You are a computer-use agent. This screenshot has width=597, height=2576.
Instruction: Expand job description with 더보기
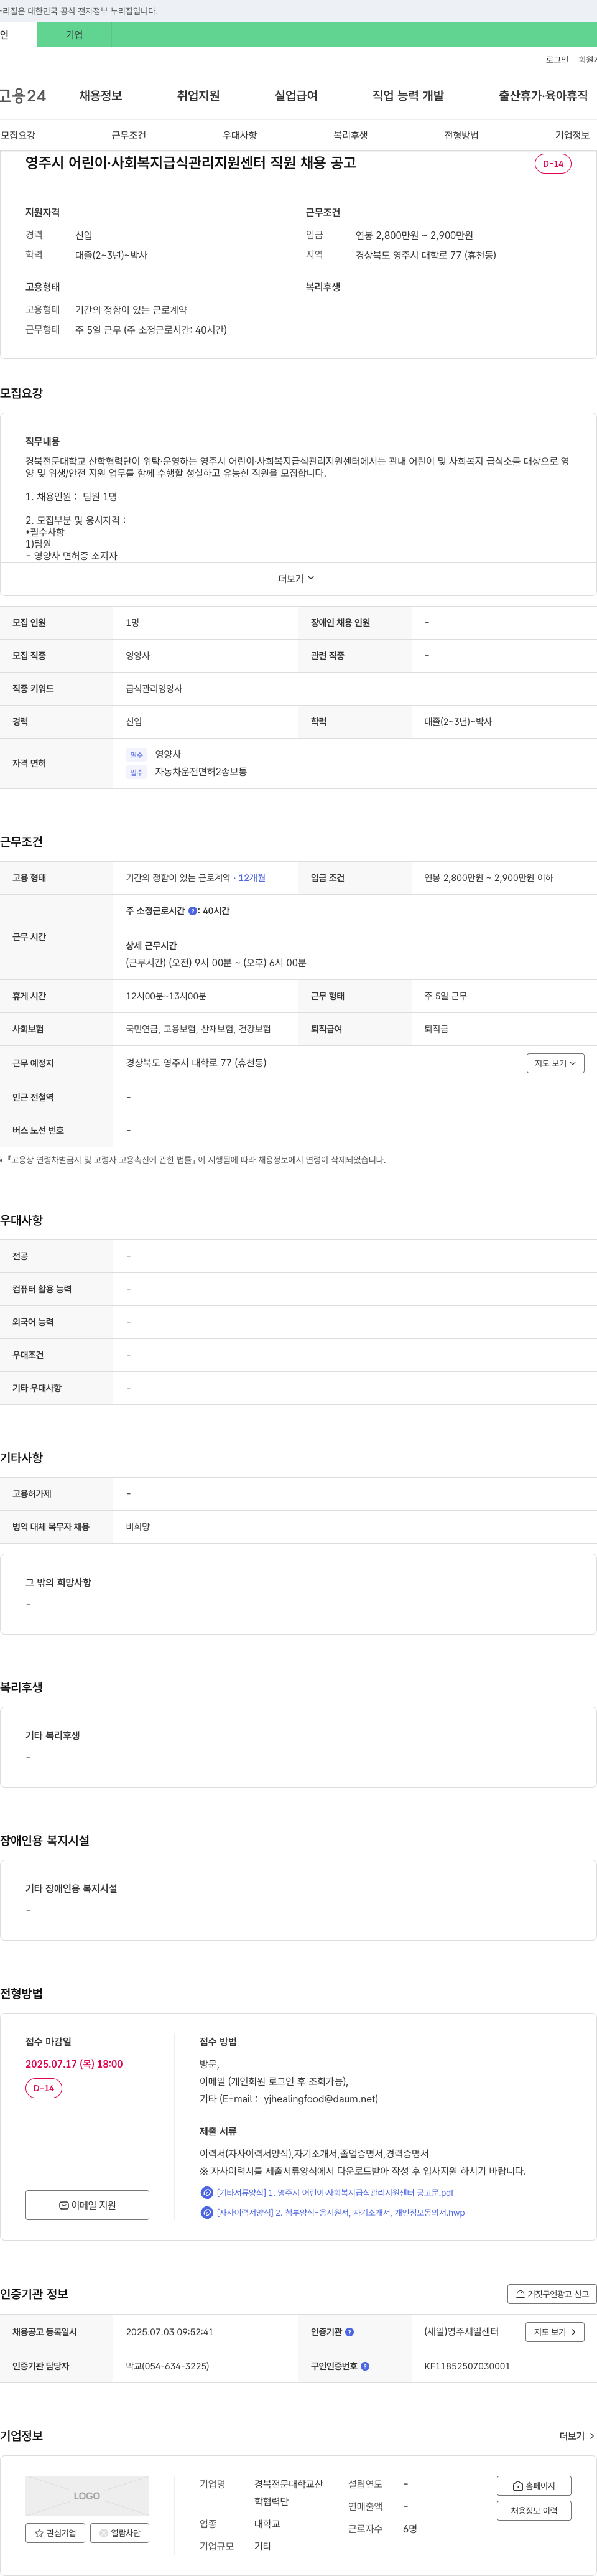tap(297, 579)
